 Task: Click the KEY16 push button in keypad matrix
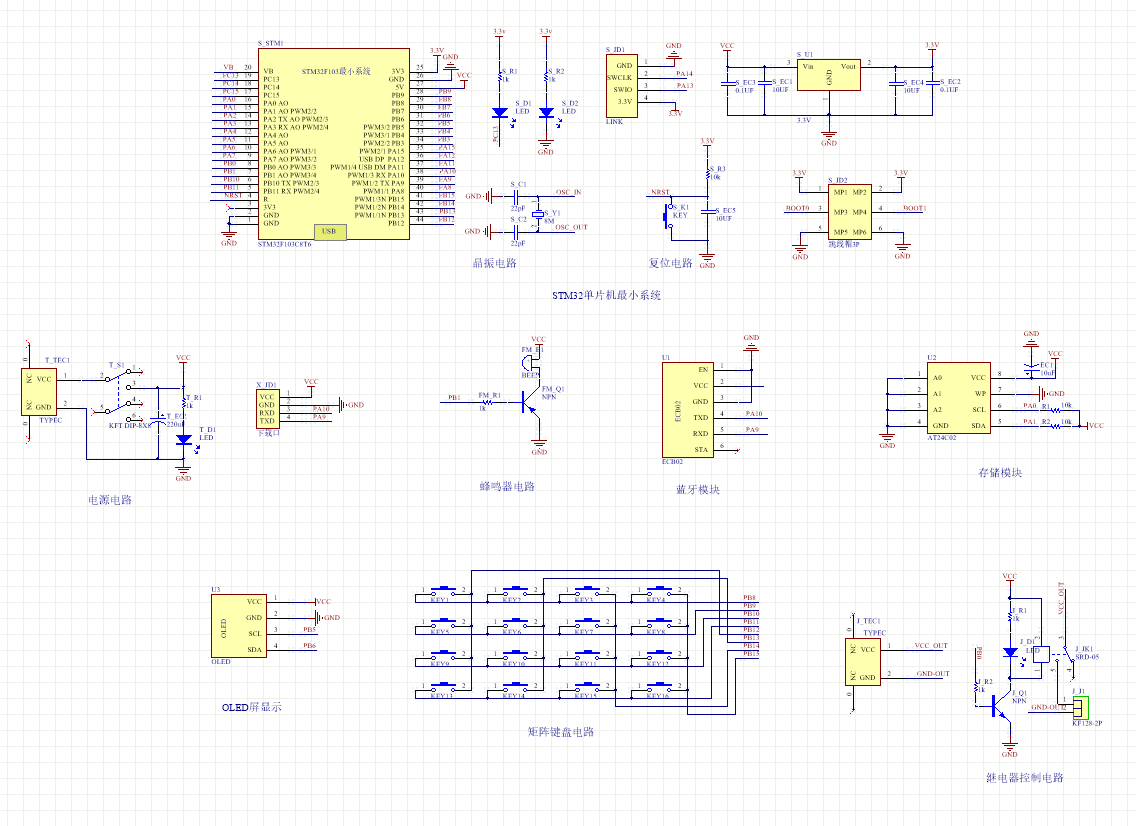659,687
